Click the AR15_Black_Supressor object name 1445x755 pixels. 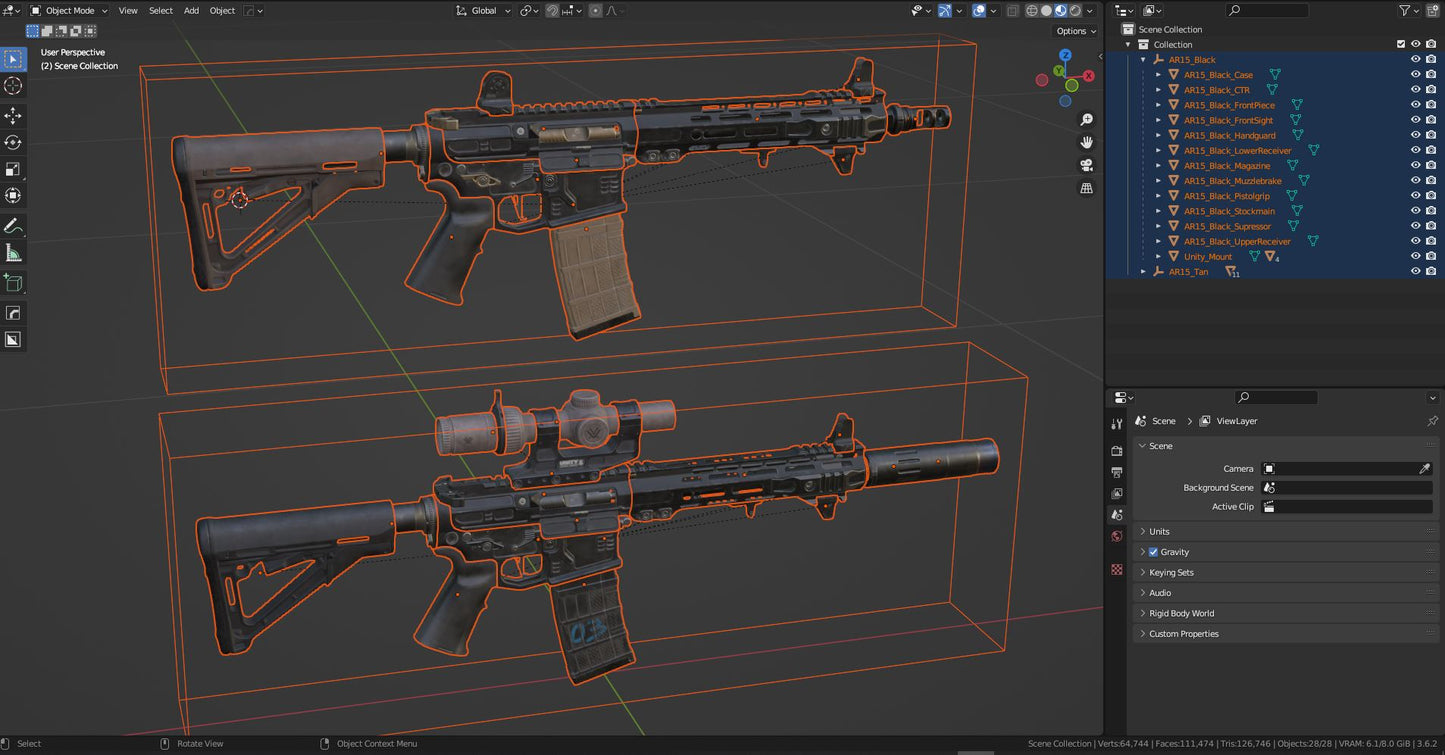coord(1230,226)
